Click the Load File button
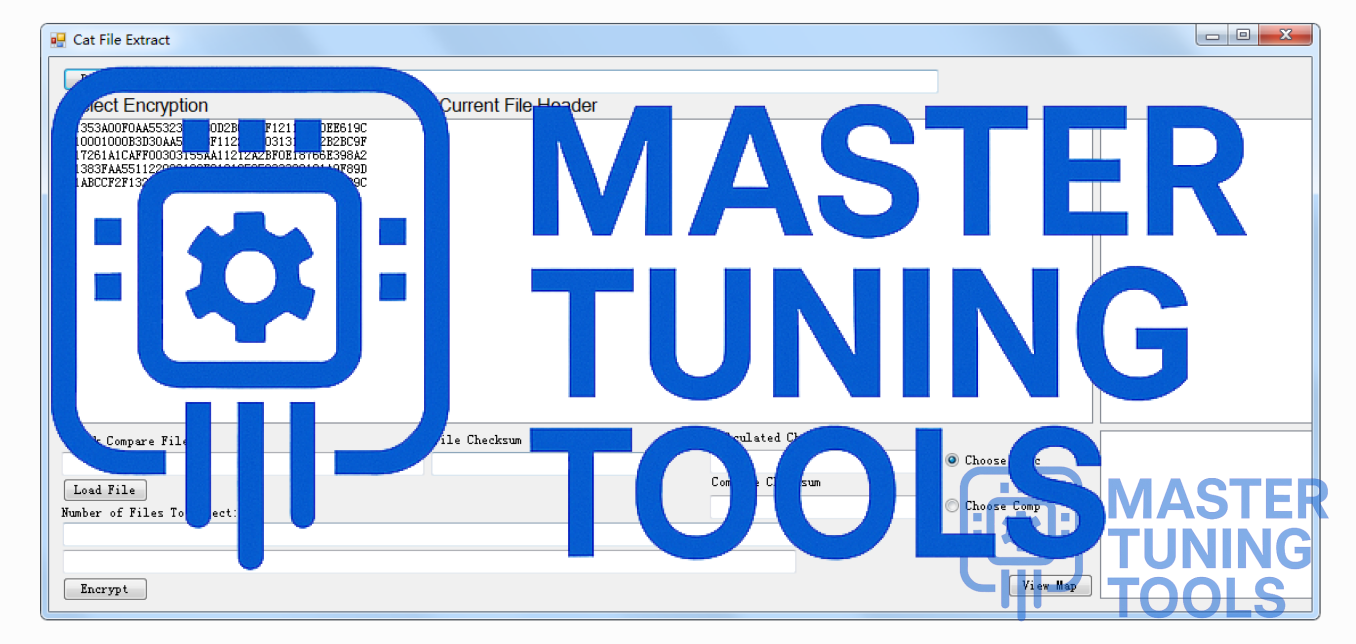 [x=104, y=490]
